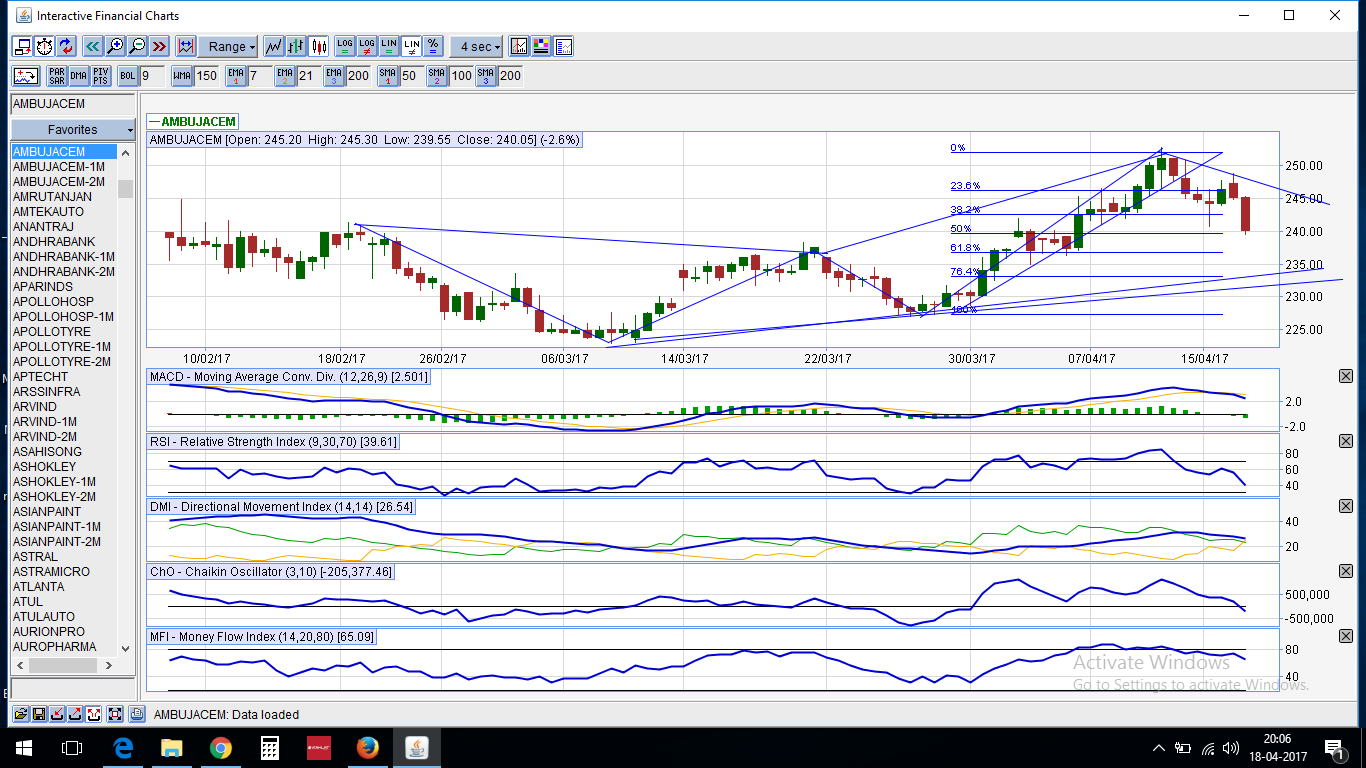Screen dimensions: 1366x768
Task: Close the DMI indicator panel
Action: click(x=1345, y=506)
